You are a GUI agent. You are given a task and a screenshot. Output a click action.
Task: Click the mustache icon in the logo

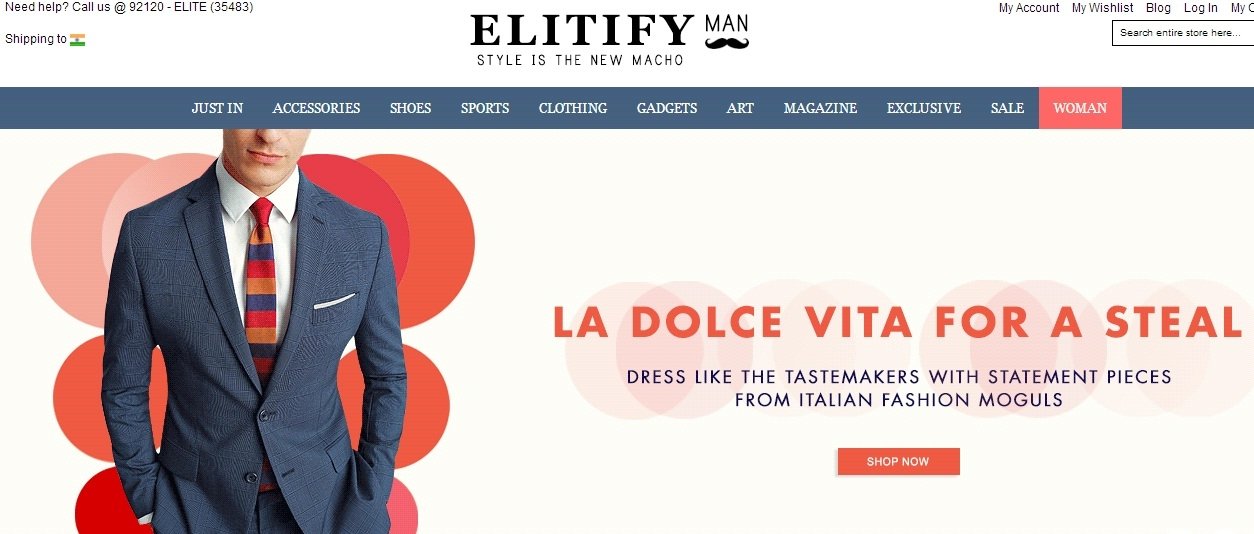click(727, 43)
